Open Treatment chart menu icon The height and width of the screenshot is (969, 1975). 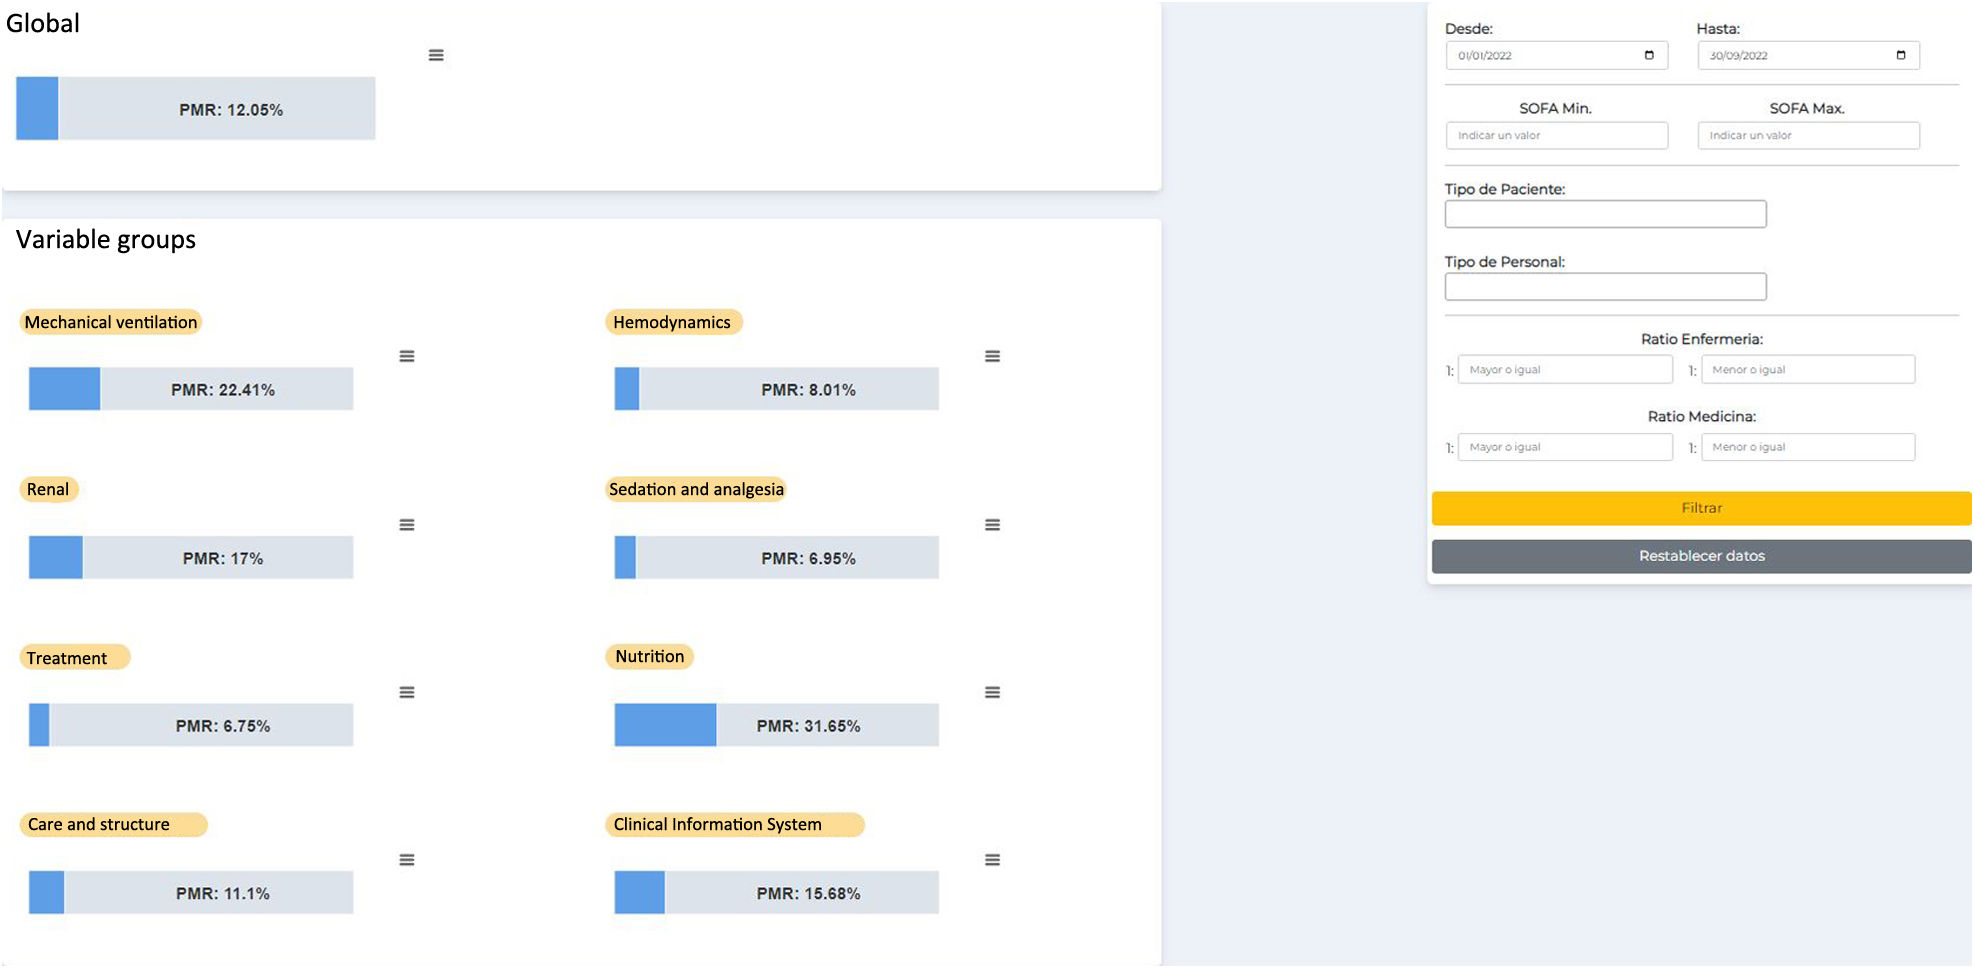pyautogui.click(x=407, y=692)
